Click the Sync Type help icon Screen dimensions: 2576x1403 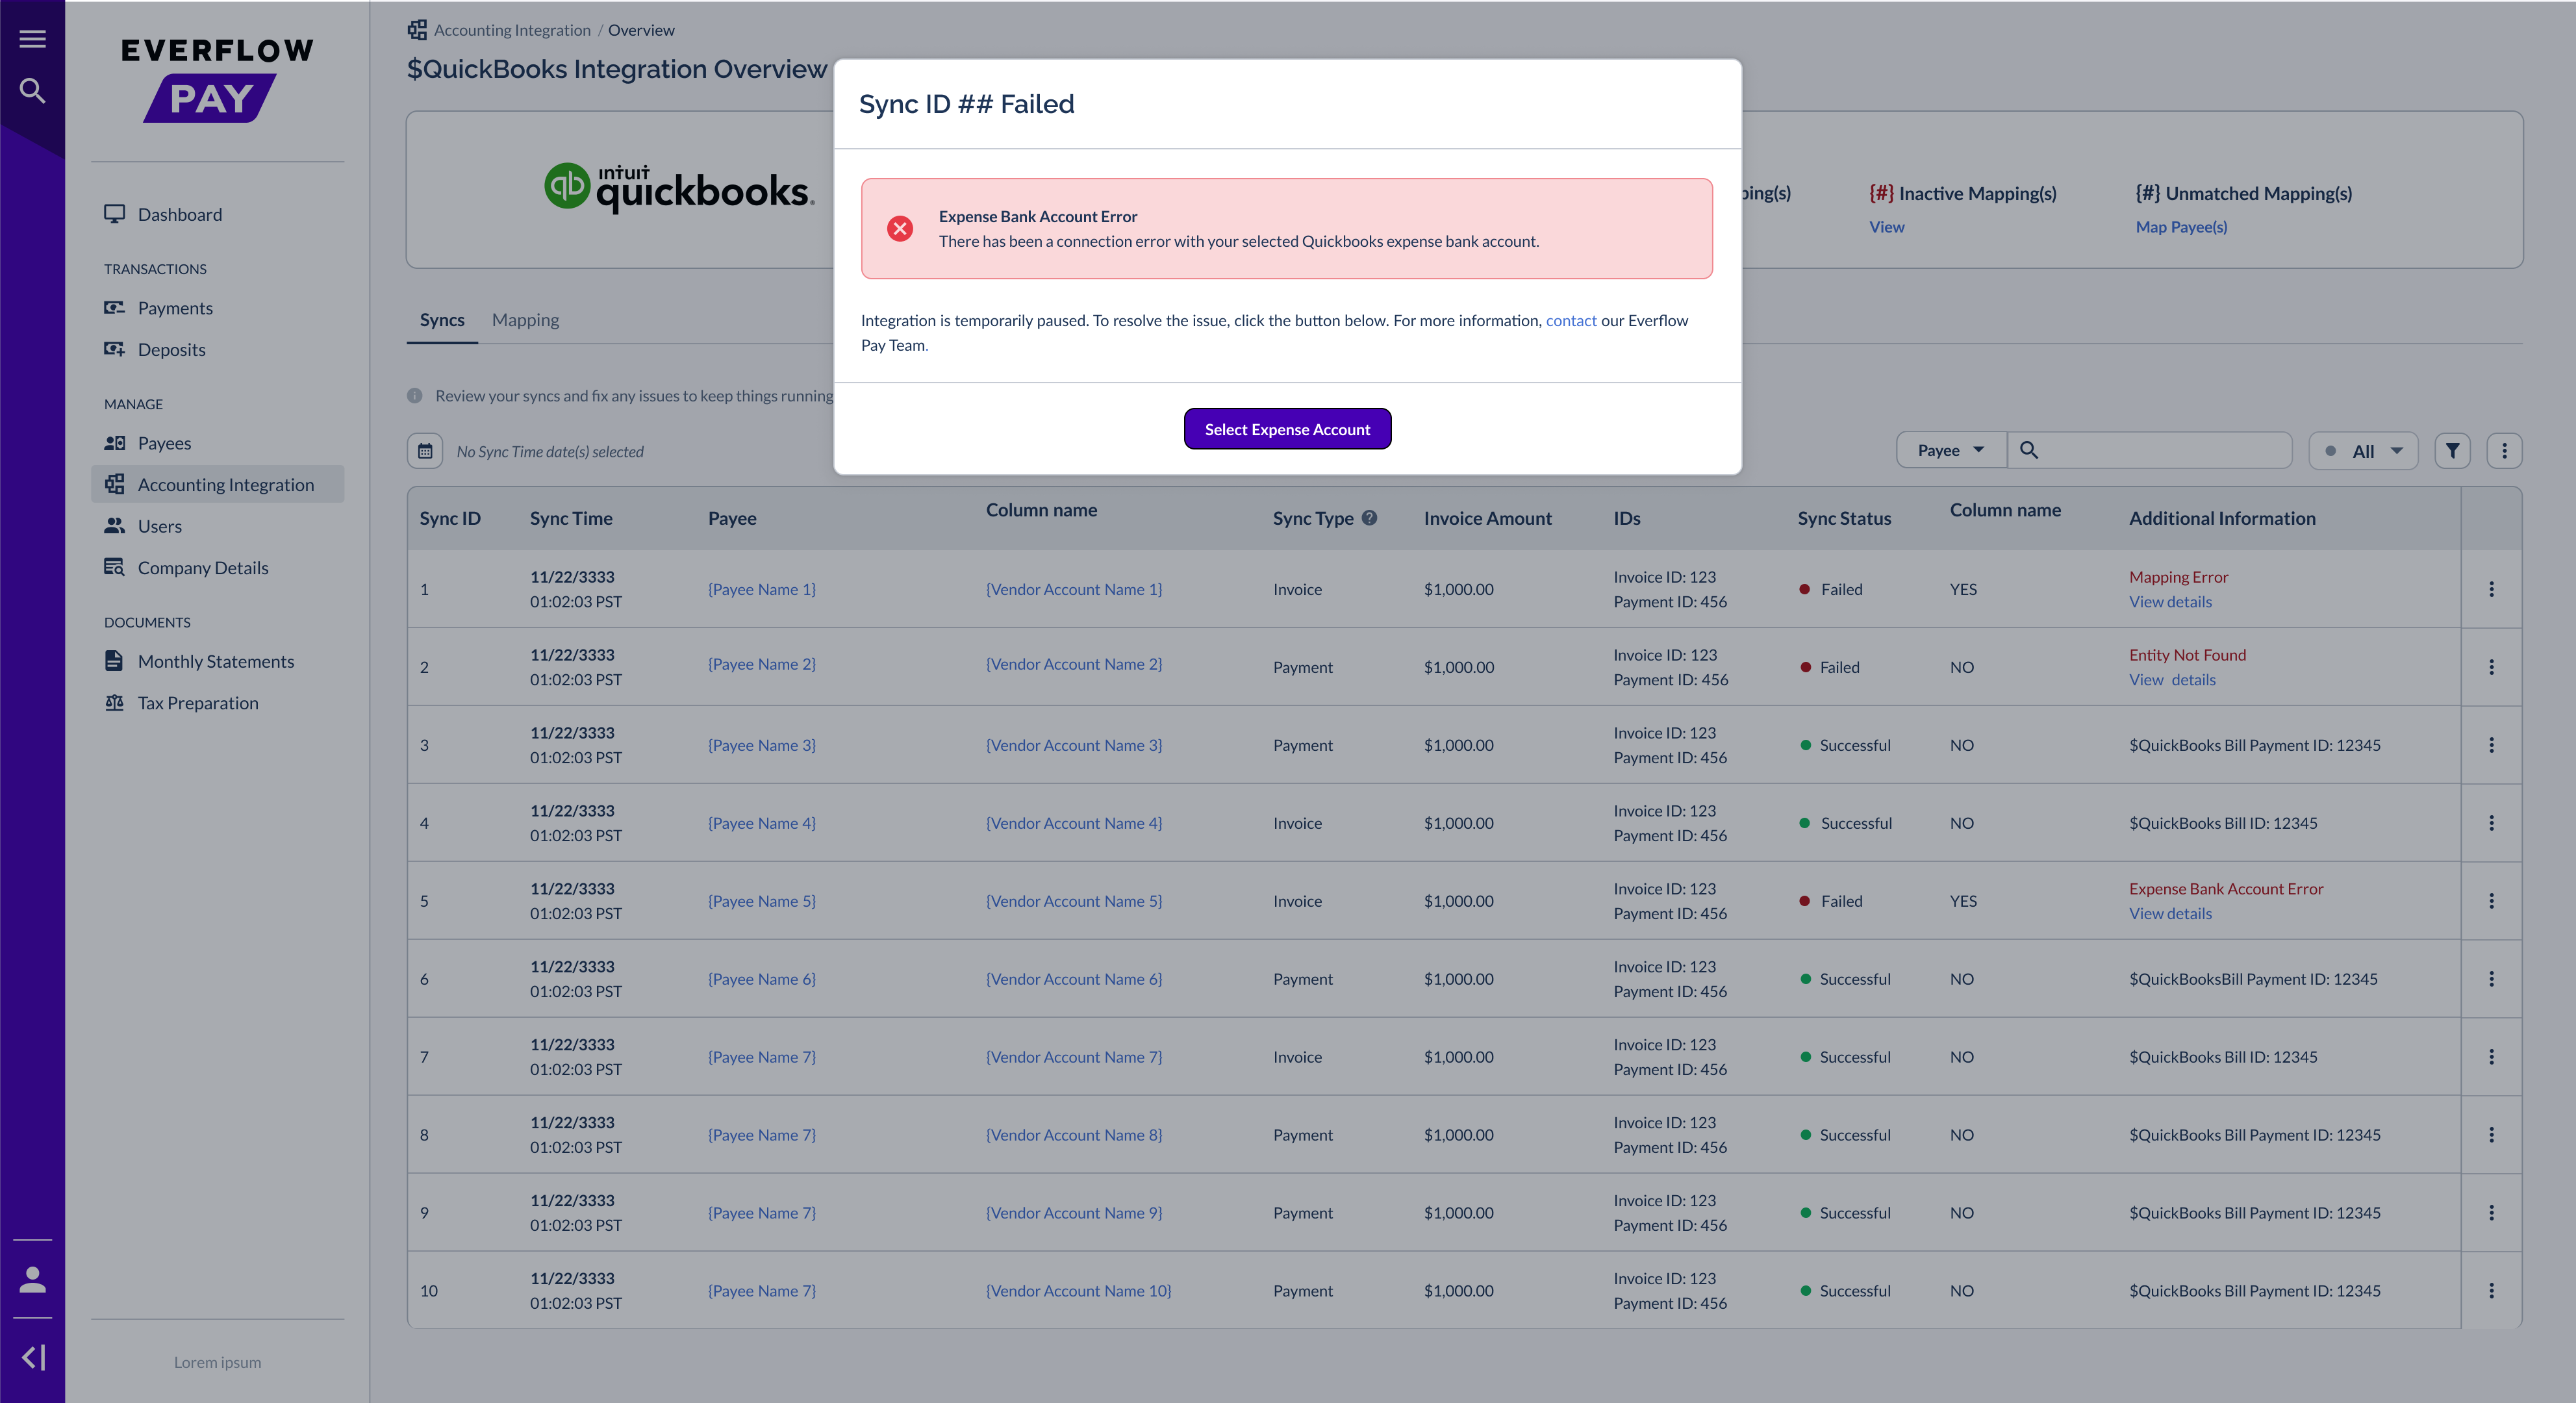[1369, 518]
